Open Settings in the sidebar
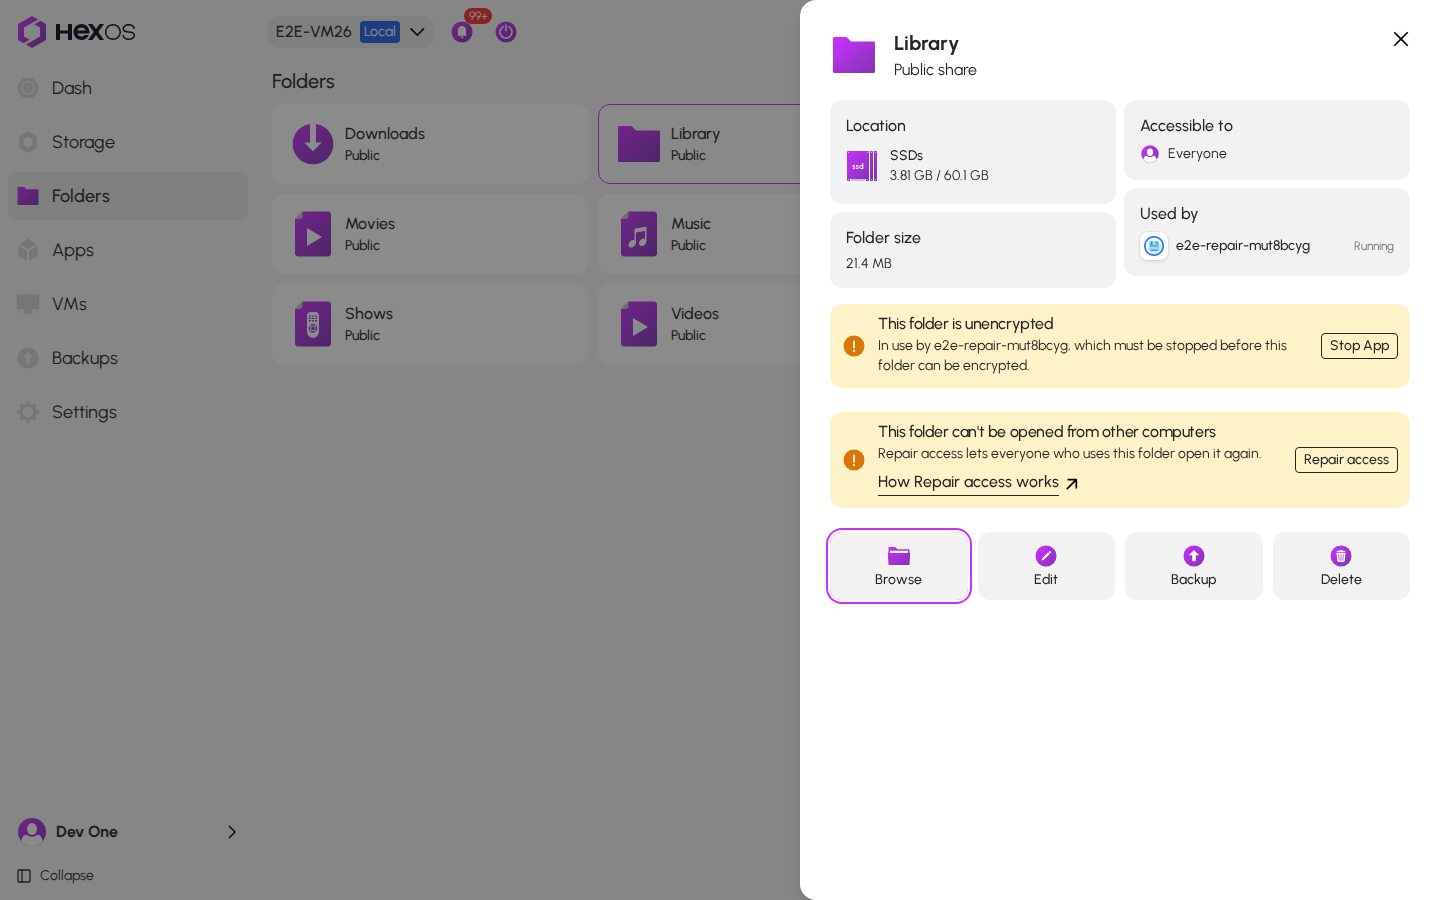Image resolution: width=1440 pixels, height=900 pixels. [x=128, y=412]
